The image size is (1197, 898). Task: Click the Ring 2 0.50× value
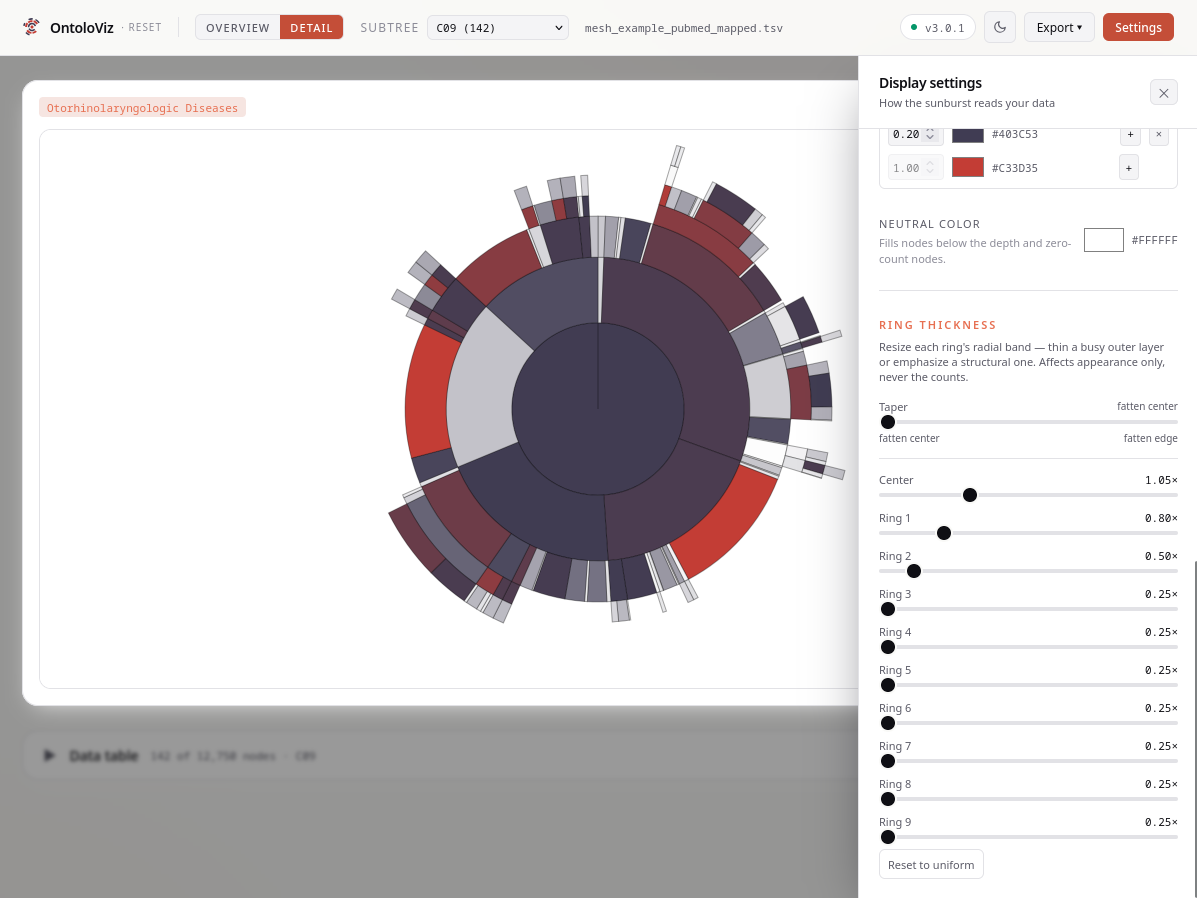coord(1161,557)
